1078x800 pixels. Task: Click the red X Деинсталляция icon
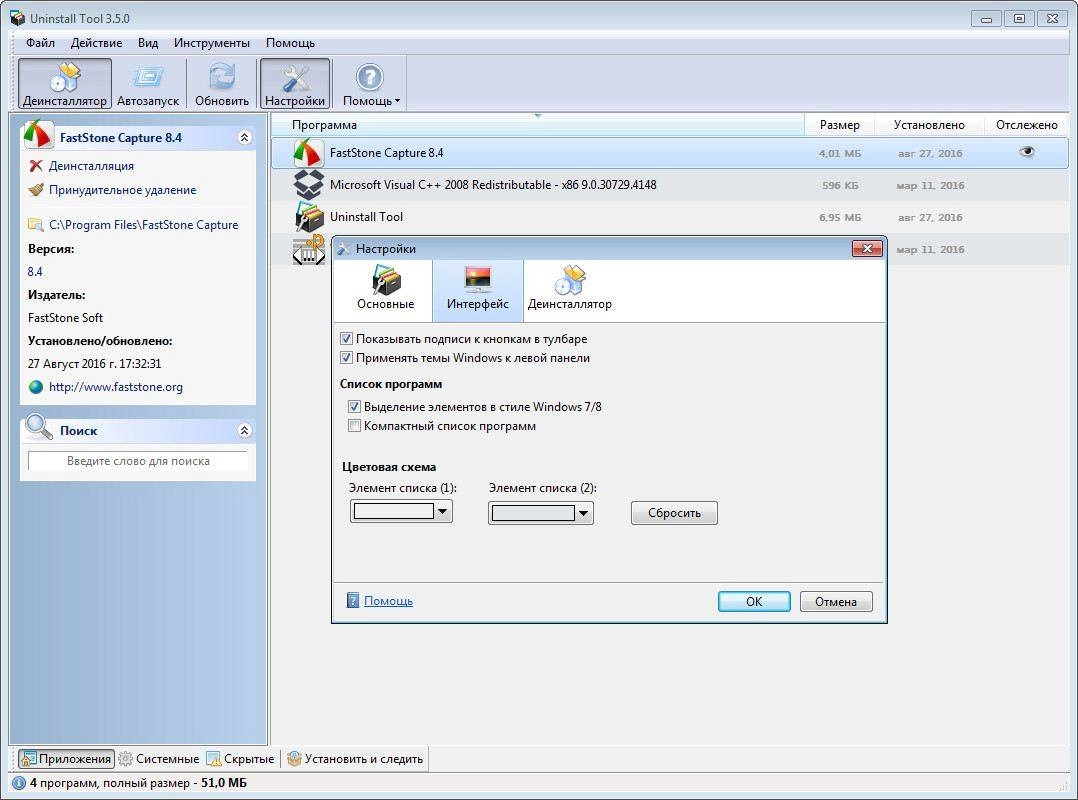(x=36, y=166)
